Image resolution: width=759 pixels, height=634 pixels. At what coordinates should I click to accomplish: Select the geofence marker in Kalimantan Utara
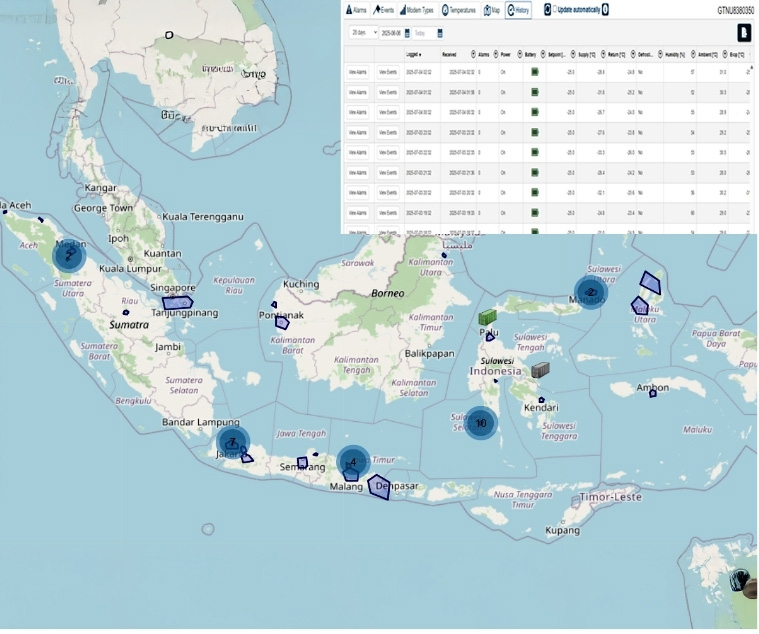click(444, 255)
